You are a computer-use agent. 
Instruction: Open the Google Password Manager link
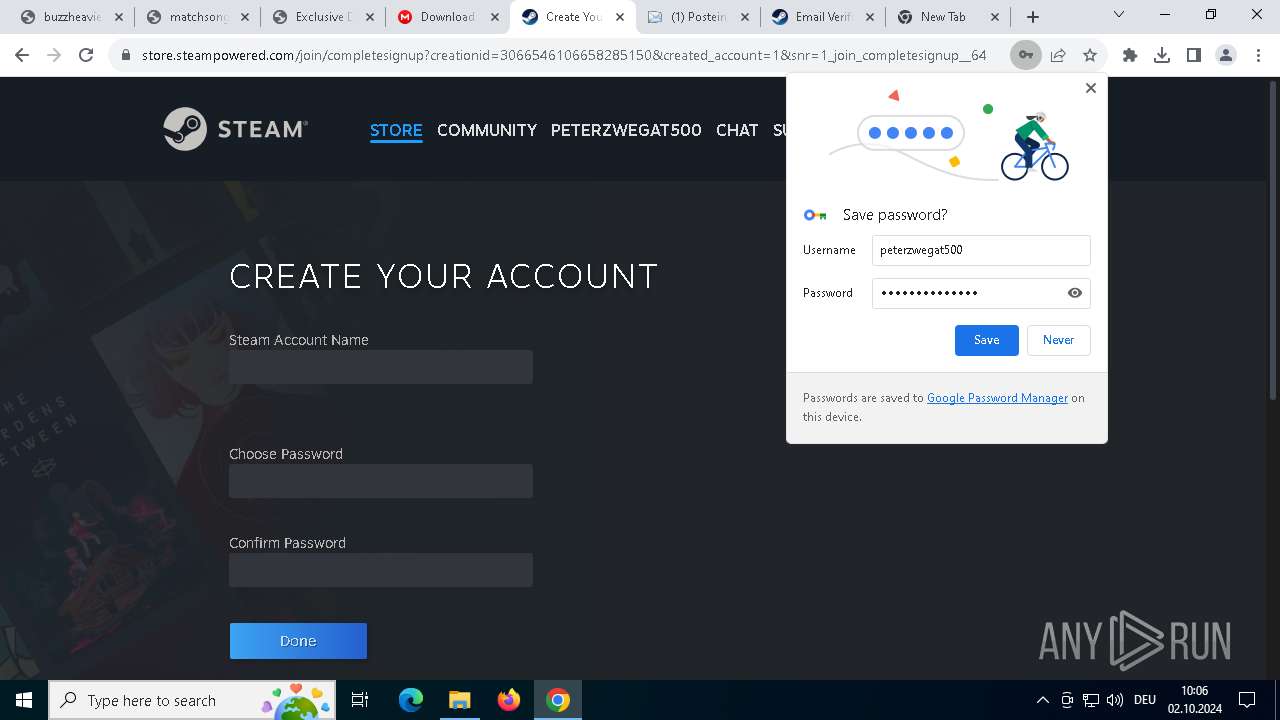tap(997, 398)
